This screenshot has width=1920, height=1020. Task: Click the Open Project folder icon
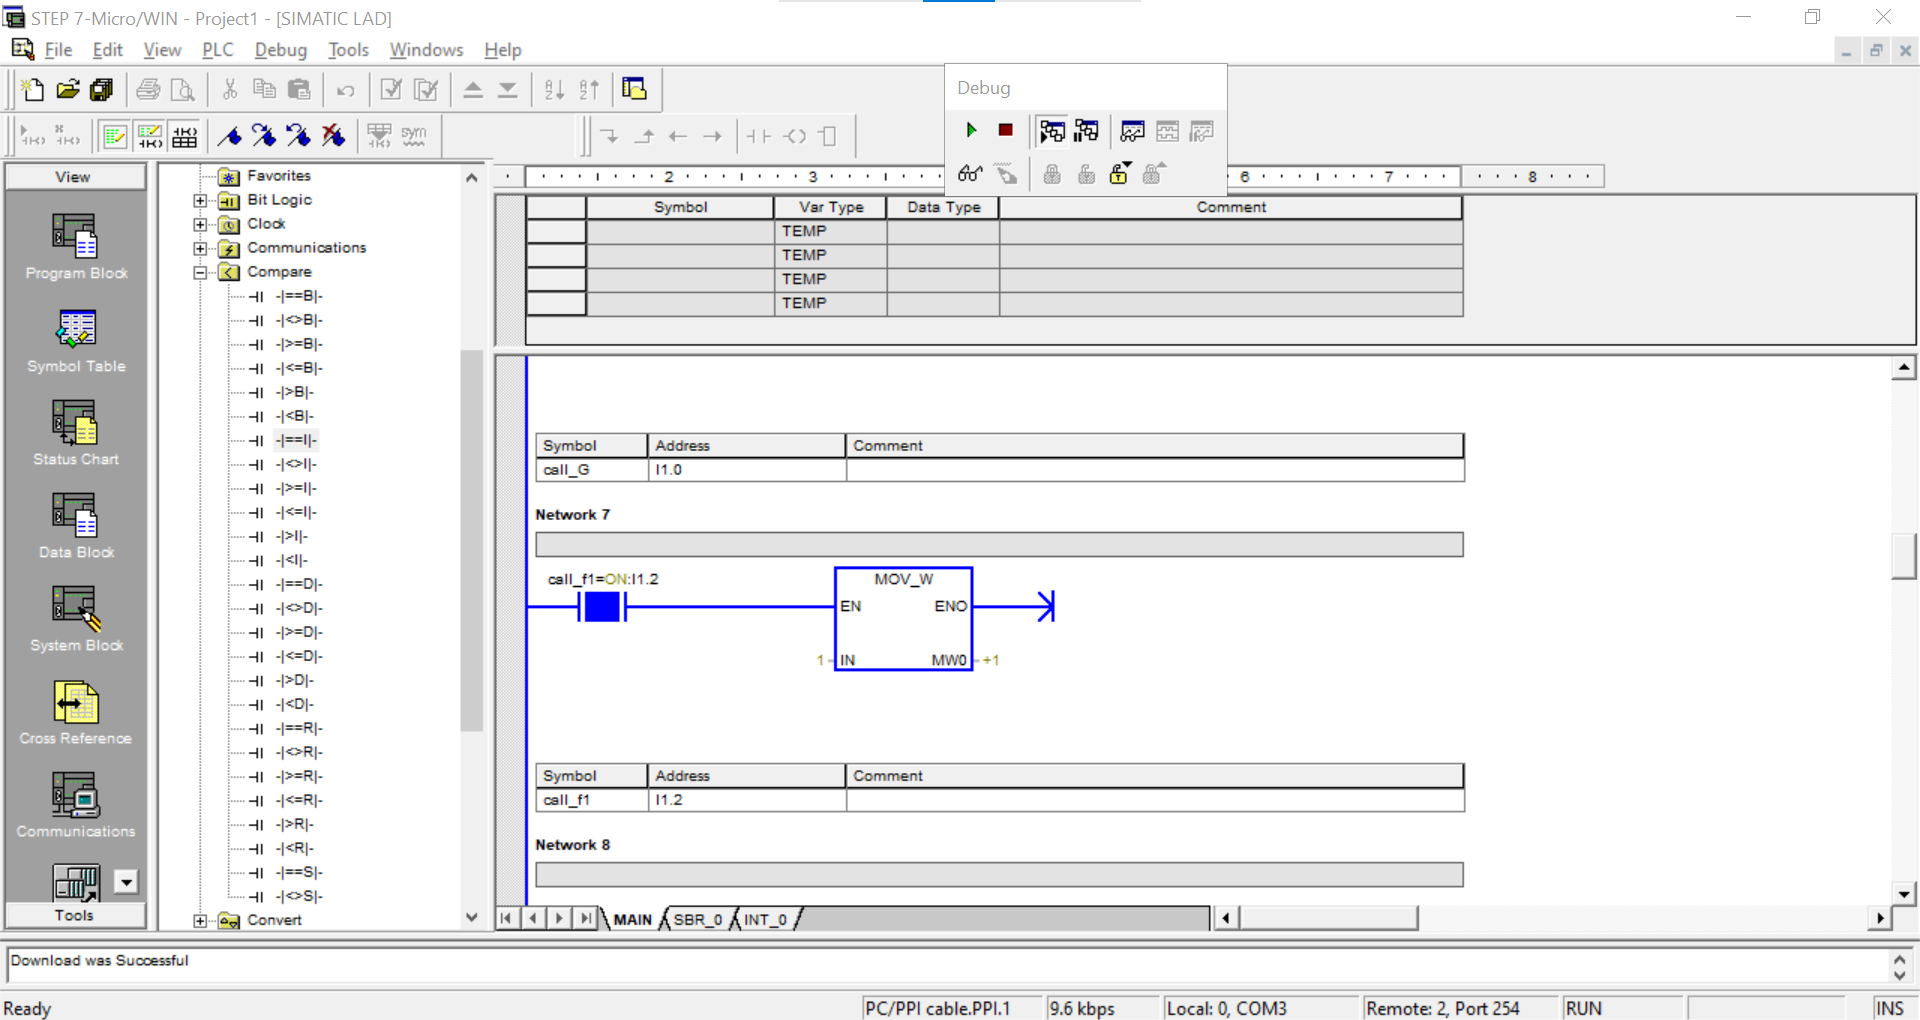[67, 89]
